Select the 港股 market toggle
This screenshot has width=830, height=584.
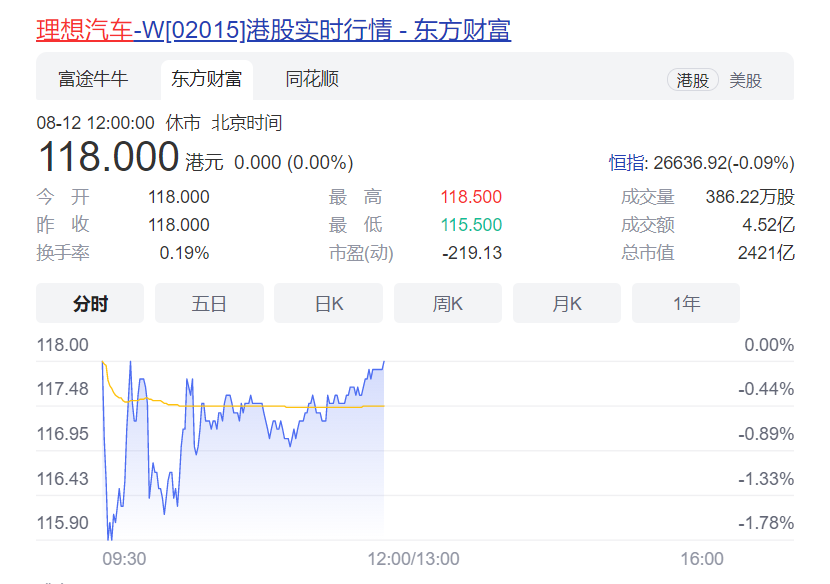click(692, 80)
